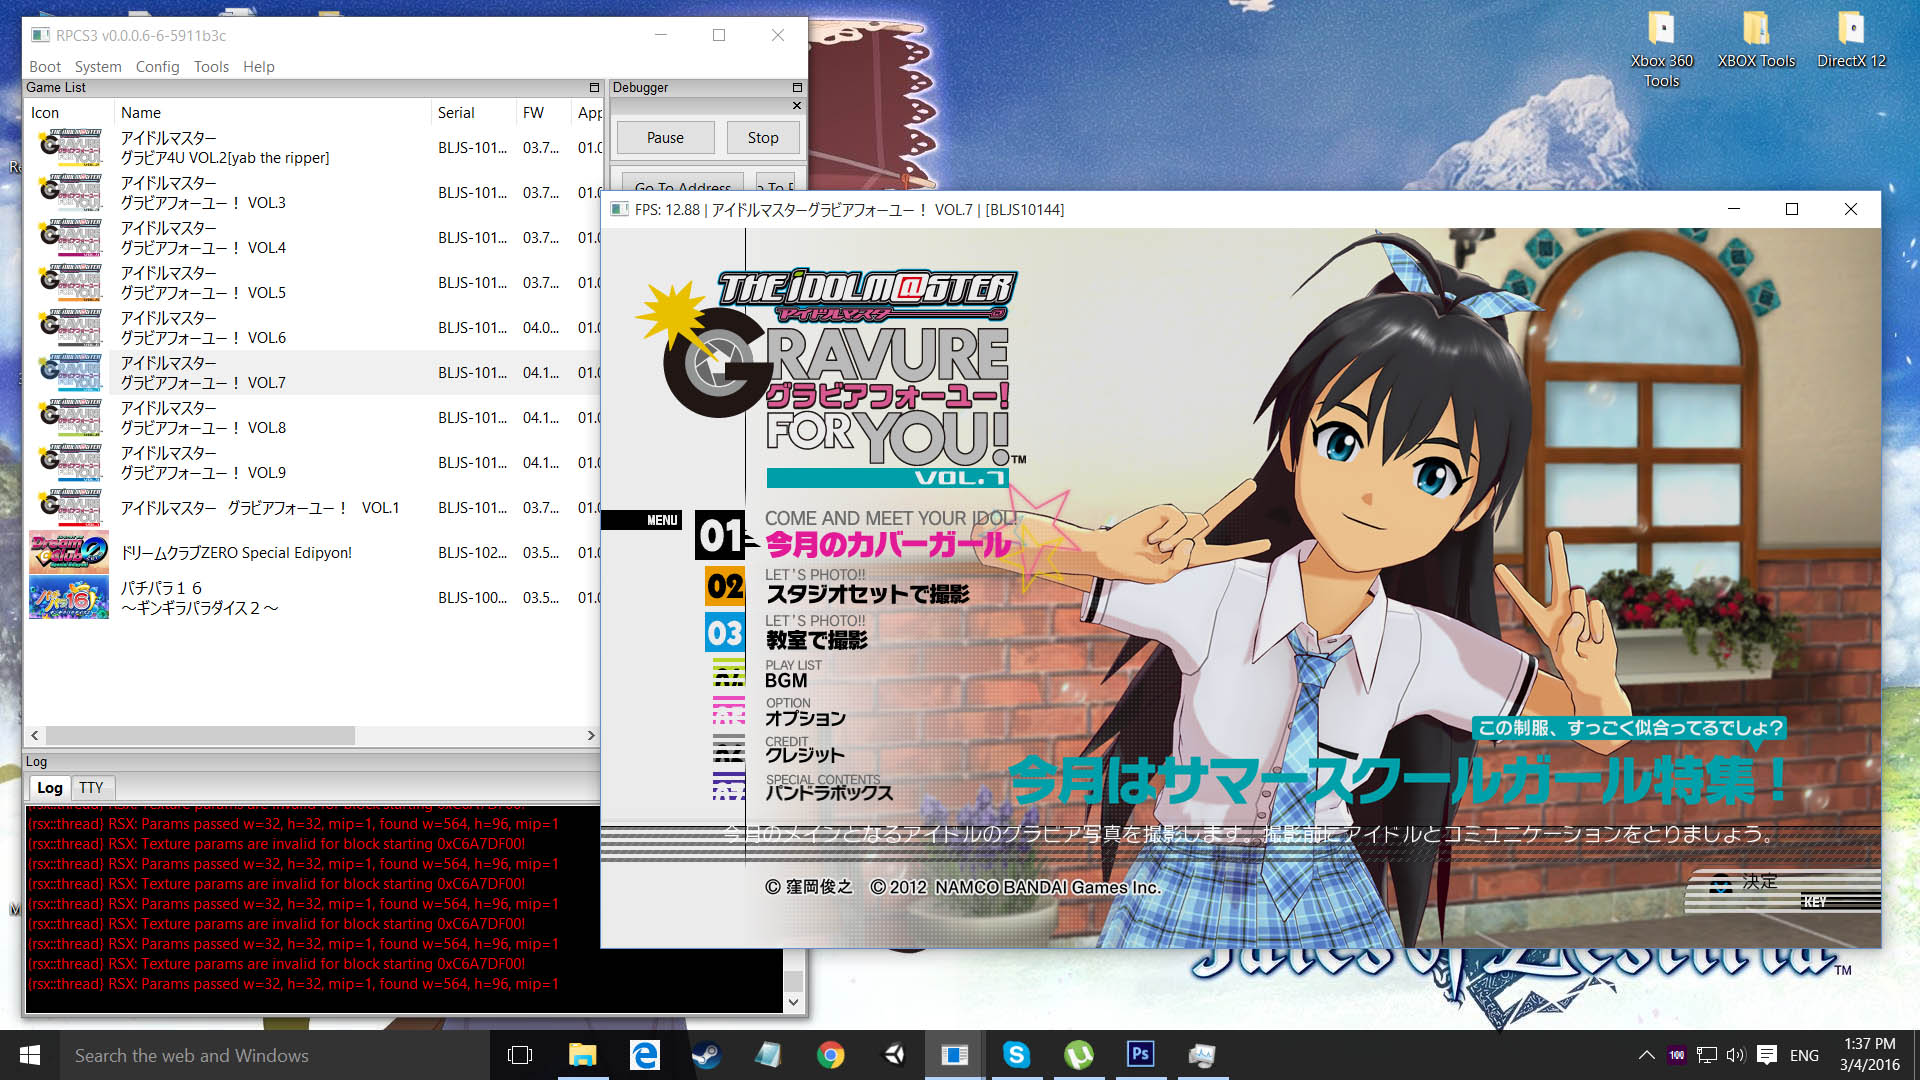The height and width of the screenshot is (1080, 1920).
Task: Select the Dream Club ZERO game icon
Action: (69, 552)
